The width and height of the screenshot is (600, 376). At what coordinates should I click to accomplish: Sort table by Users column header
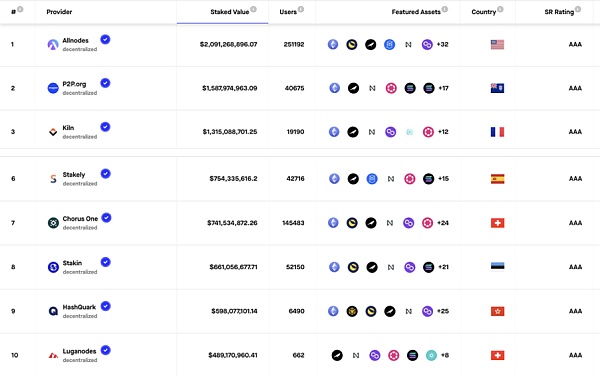288,12
